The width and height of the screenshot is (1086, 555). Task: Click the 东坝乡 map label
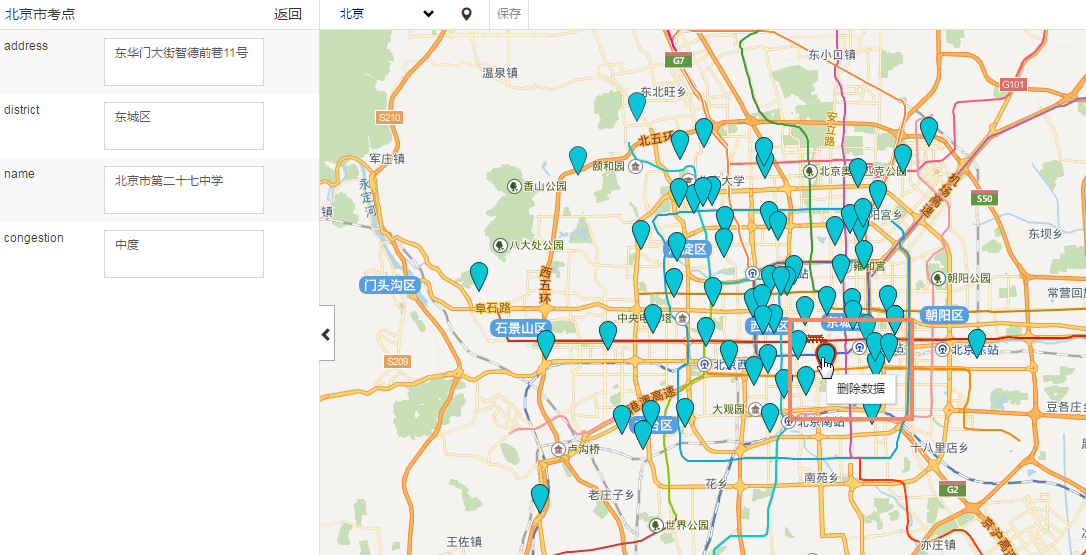point(1045,234)
